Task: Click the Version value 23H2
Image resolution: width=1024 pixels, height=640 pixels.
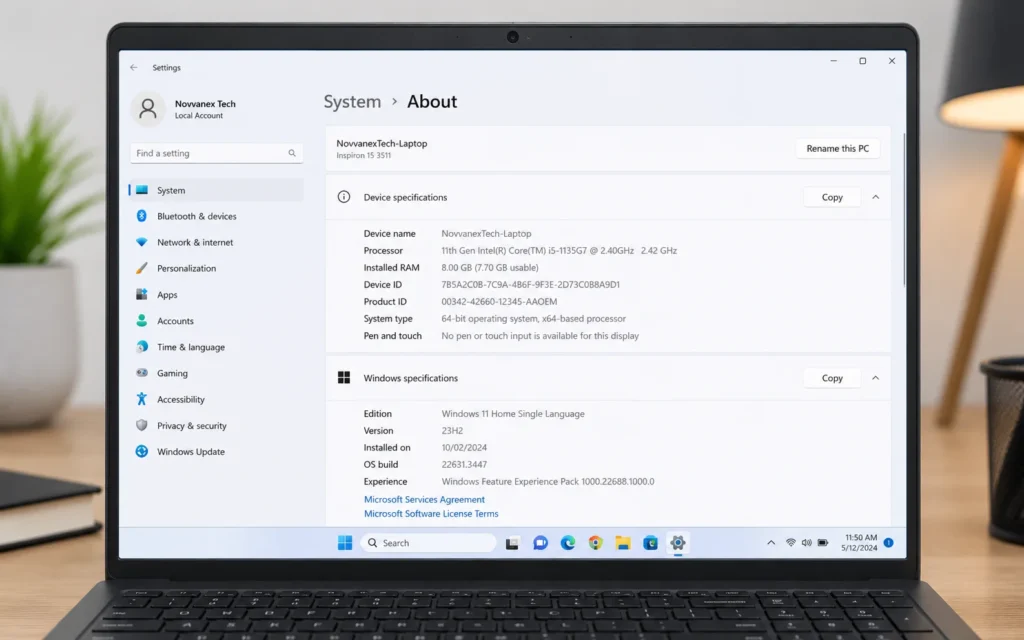Action: 452,430
